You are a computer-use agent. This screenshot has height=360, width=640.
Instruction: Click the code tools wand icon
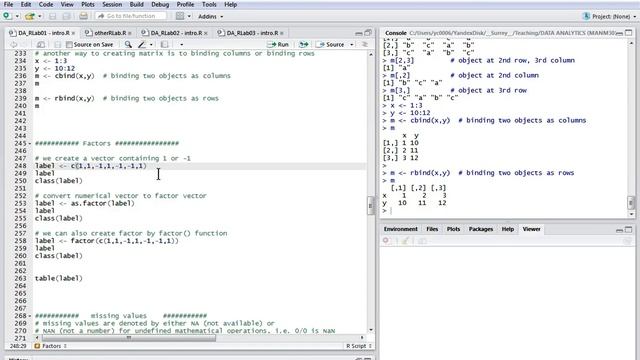142,44
